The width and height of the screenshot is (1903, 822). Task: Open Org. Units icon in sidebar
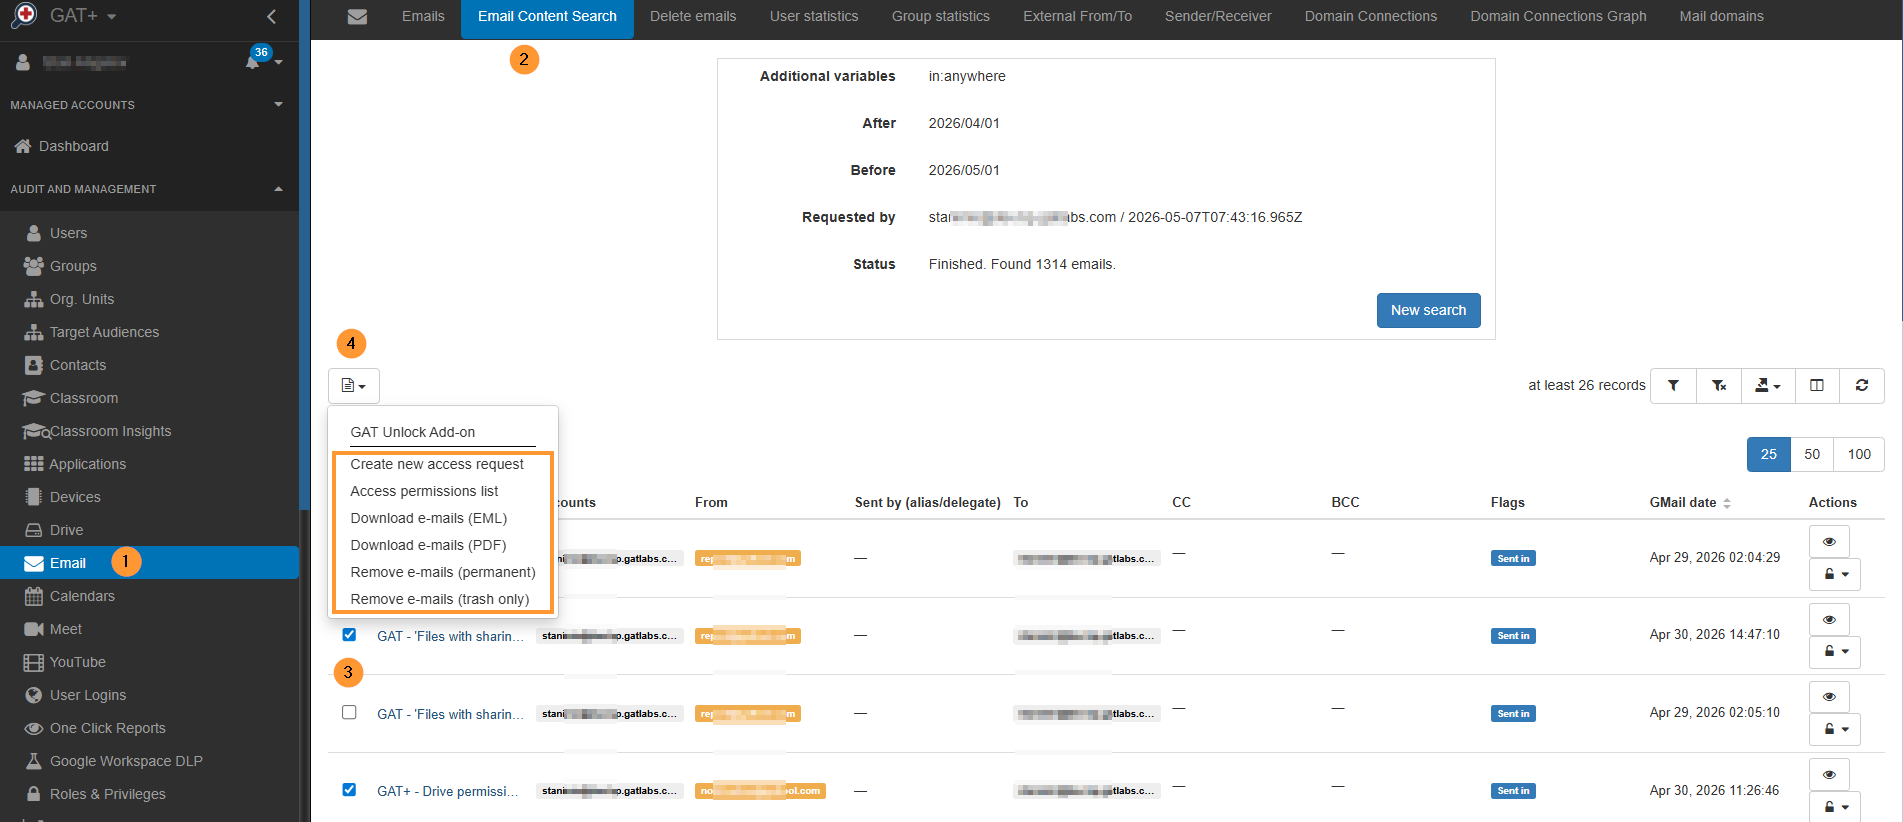click(x=34, y=299)
